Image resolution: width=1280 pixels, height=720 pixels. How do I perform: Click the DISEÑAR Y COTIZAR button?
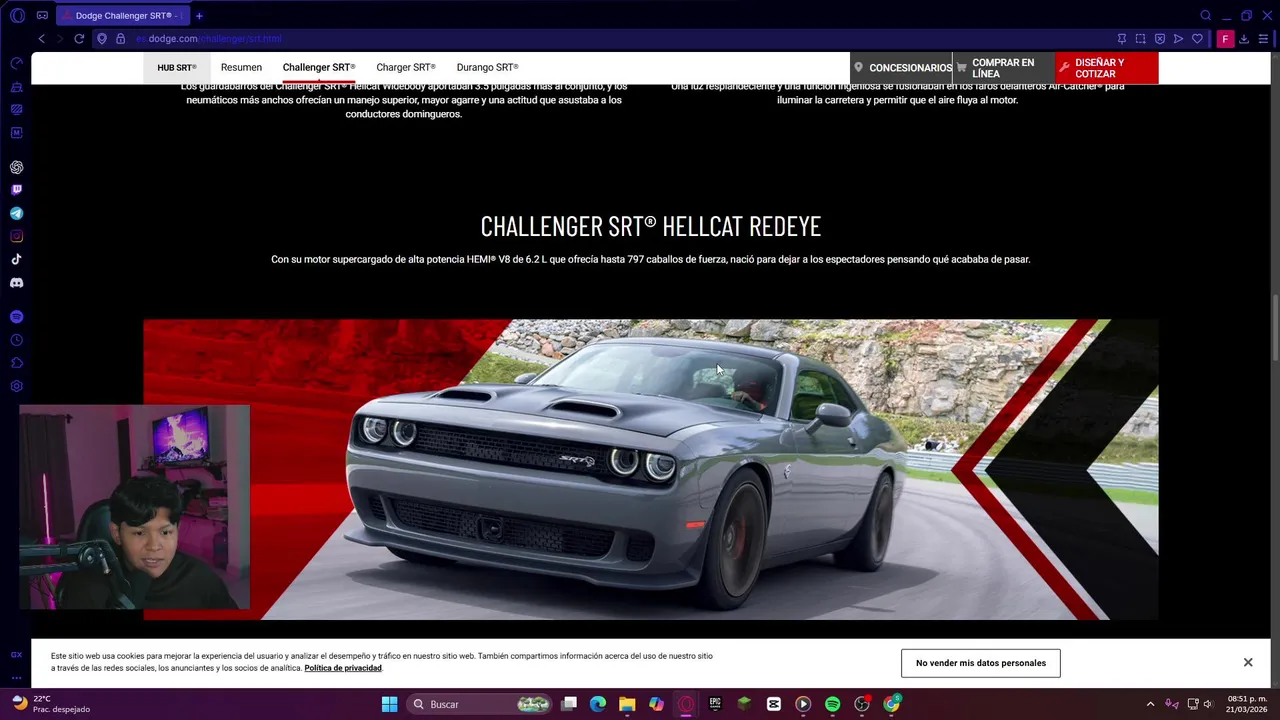click(x=1106, y=68)
